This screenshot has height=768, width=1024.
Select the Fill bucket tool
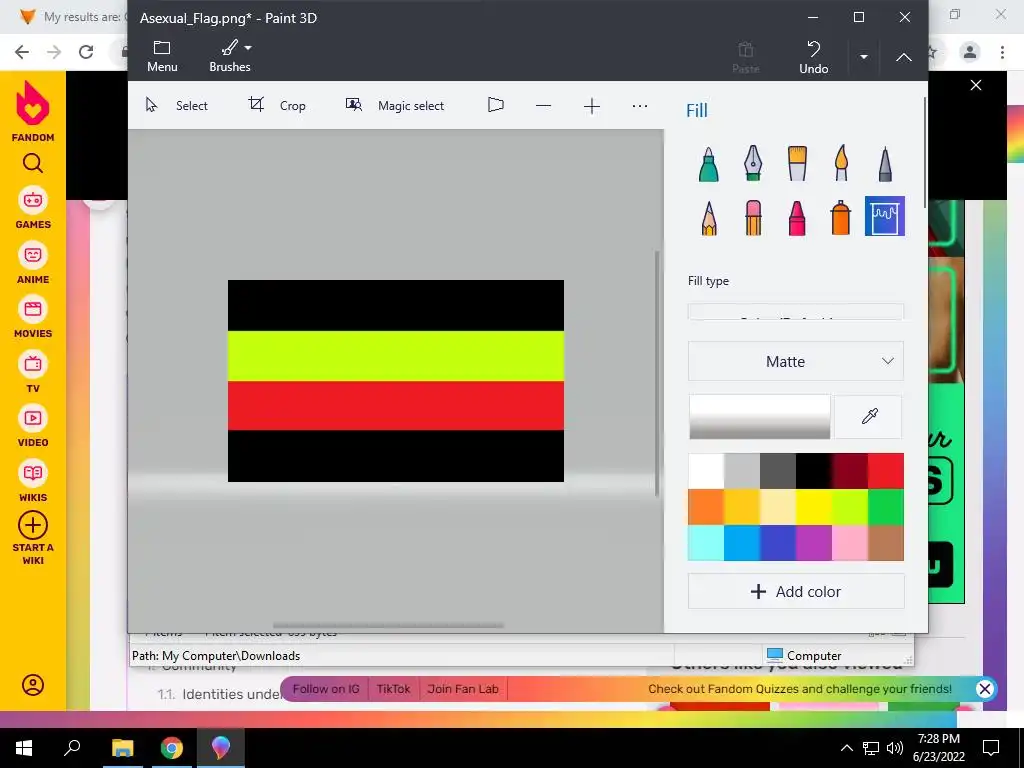885,216
